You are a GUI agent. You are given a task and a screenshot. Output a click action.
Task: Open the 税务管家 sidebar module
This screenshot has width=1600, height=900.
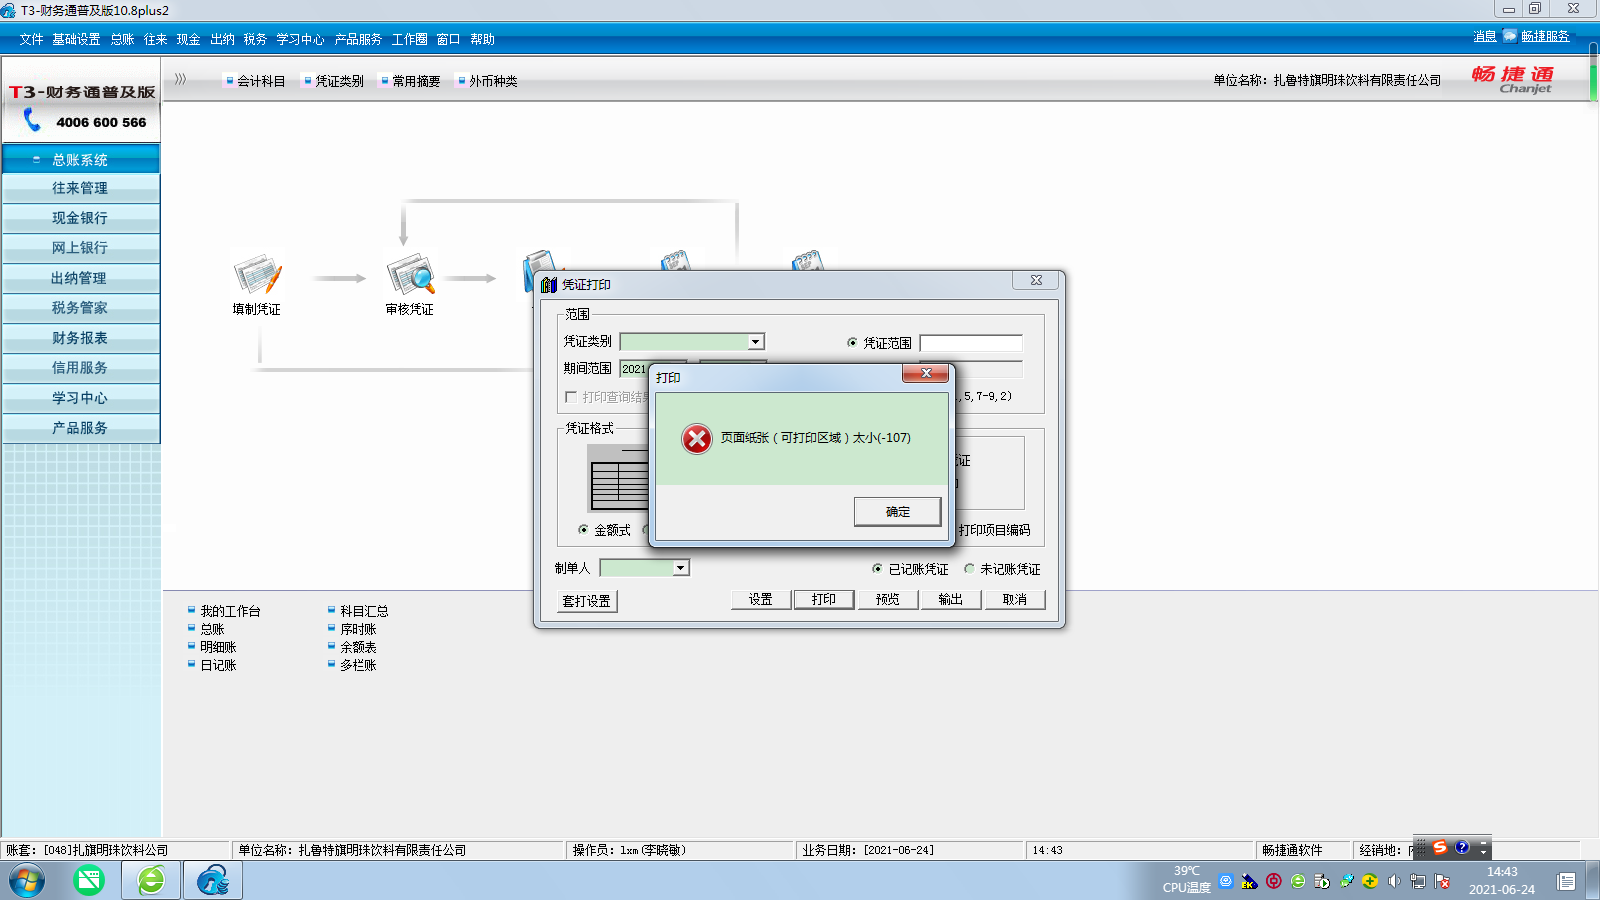pos(81,308)
